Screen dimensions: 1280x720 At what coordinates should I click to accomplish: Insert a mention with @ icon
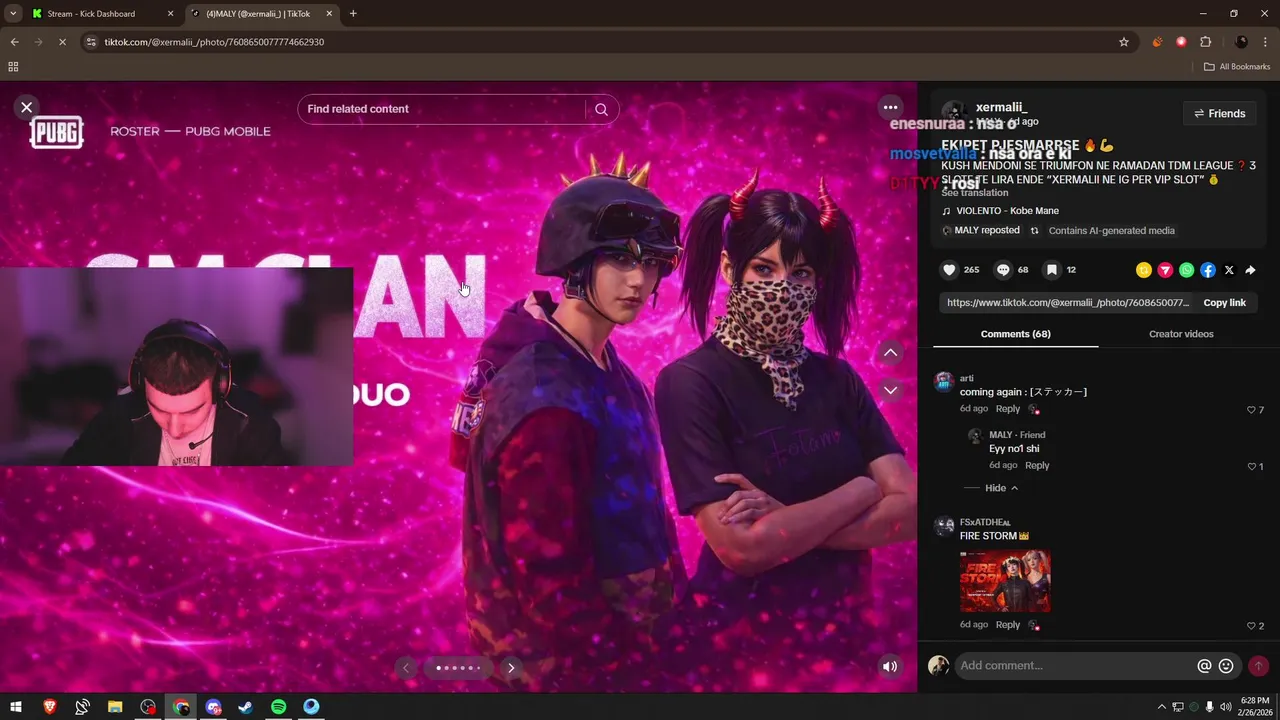coord(1204,666)
